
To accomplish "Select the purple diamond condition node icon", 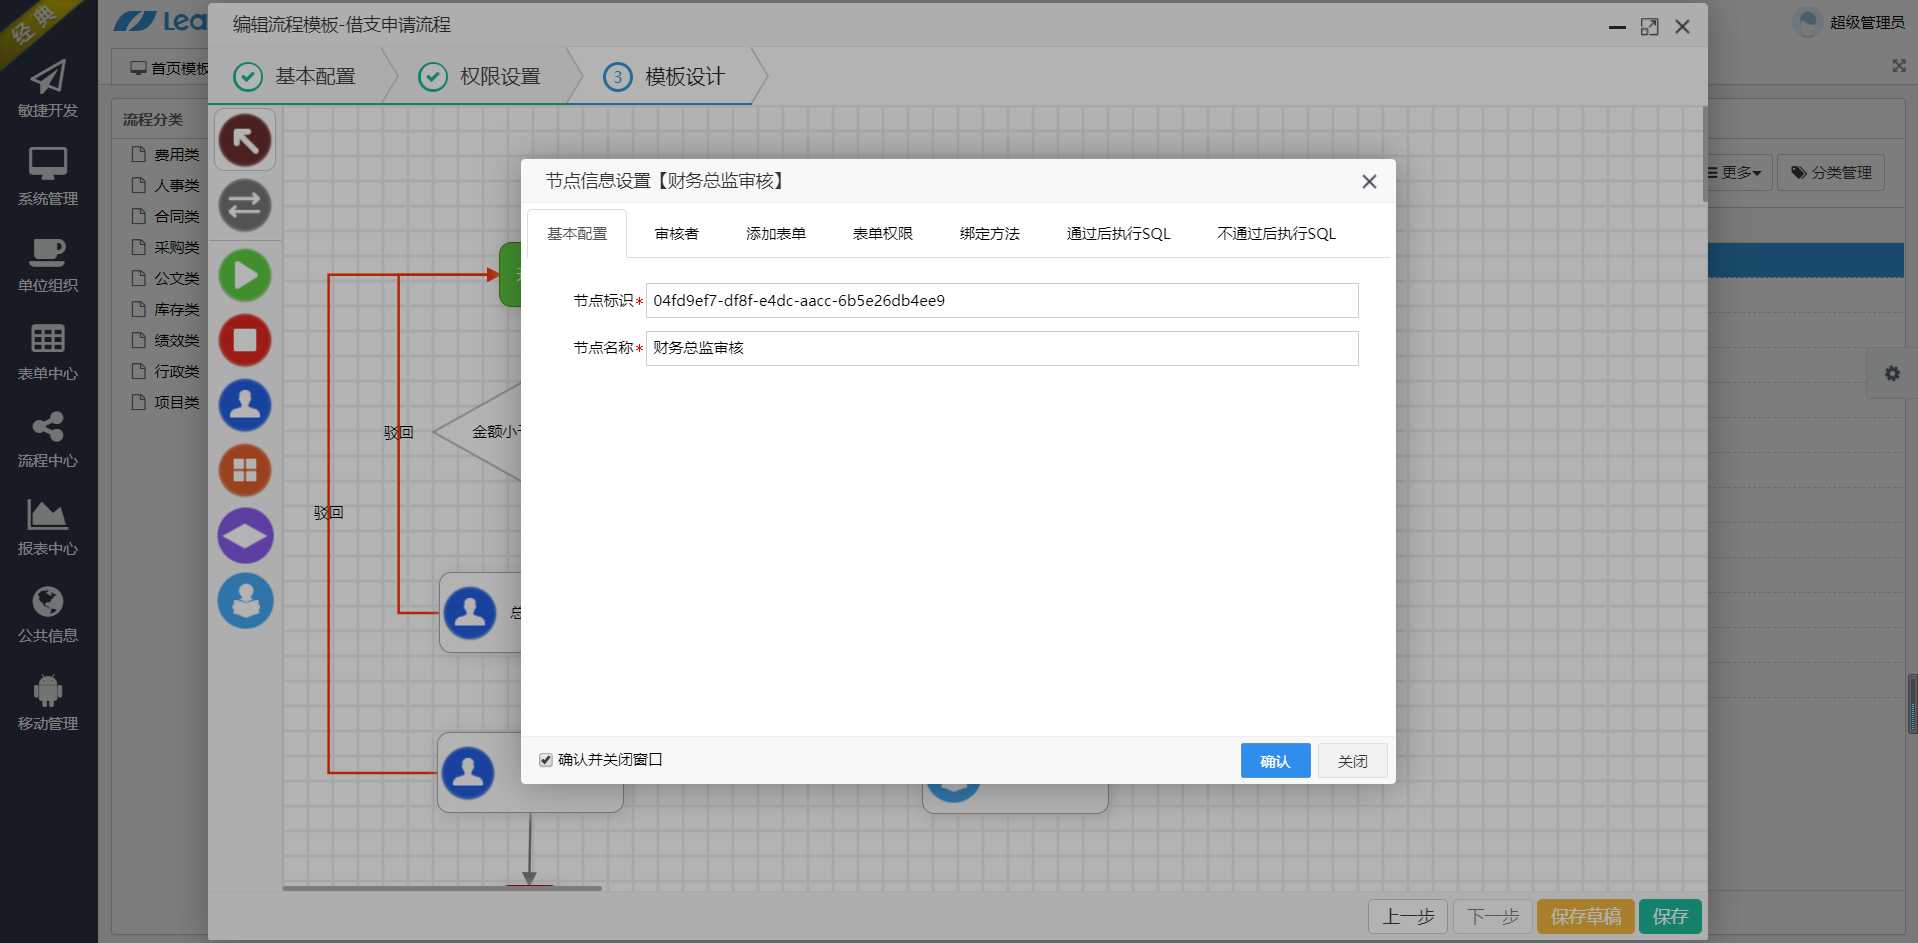I will [x=245, y=536].
